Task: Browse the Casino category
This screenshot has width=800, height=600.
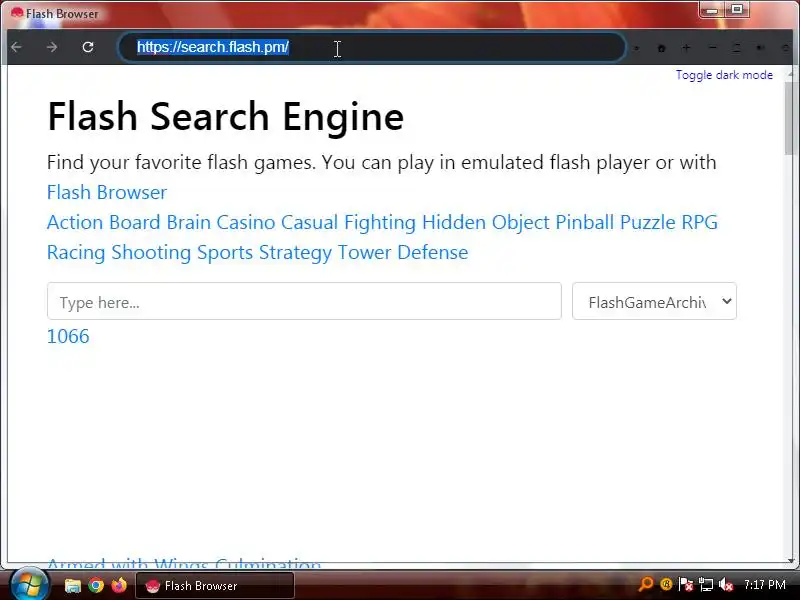Action: click(x=245, y=222)
